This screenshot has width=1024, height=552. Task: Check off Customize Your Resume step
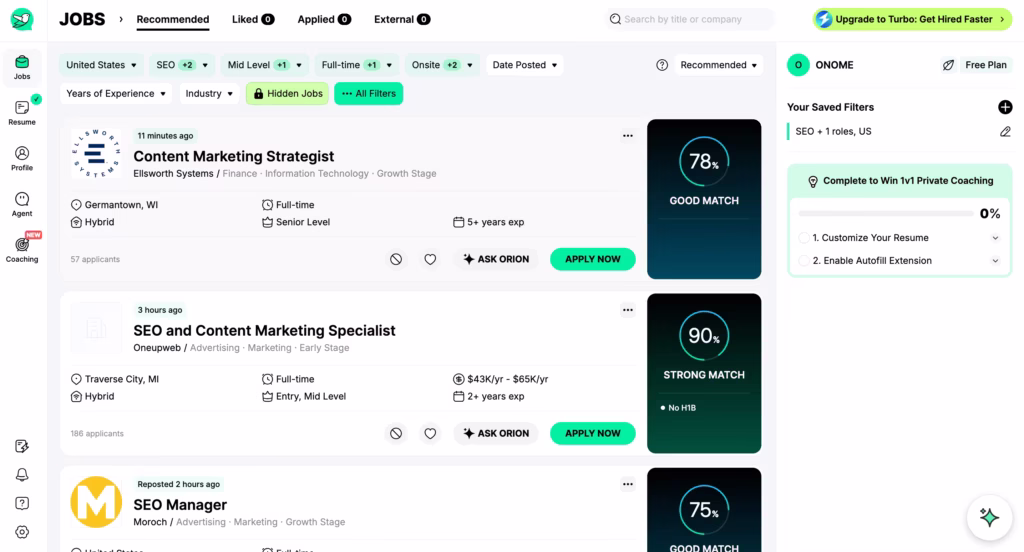(x=804, y=238)
